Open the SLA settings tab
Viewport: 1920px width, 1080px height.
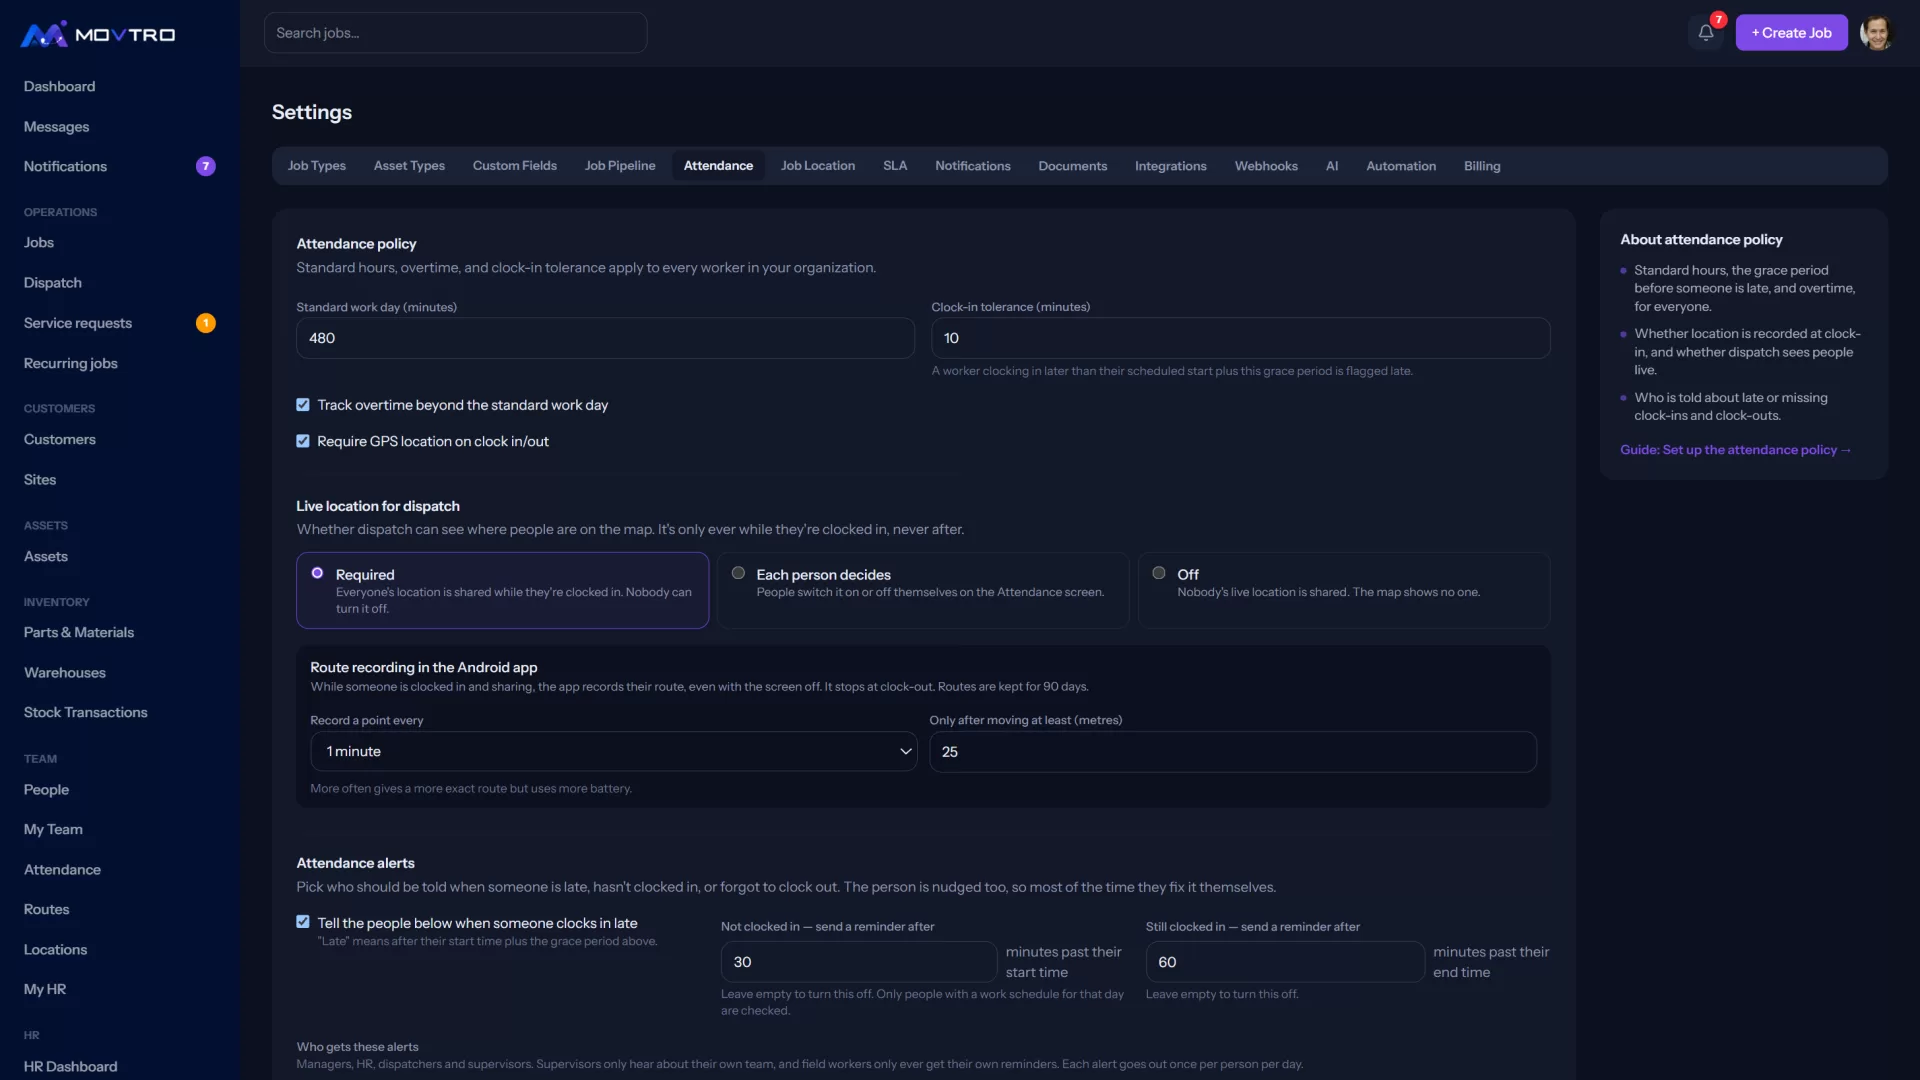pyautogui.click(x=895, y=166)
